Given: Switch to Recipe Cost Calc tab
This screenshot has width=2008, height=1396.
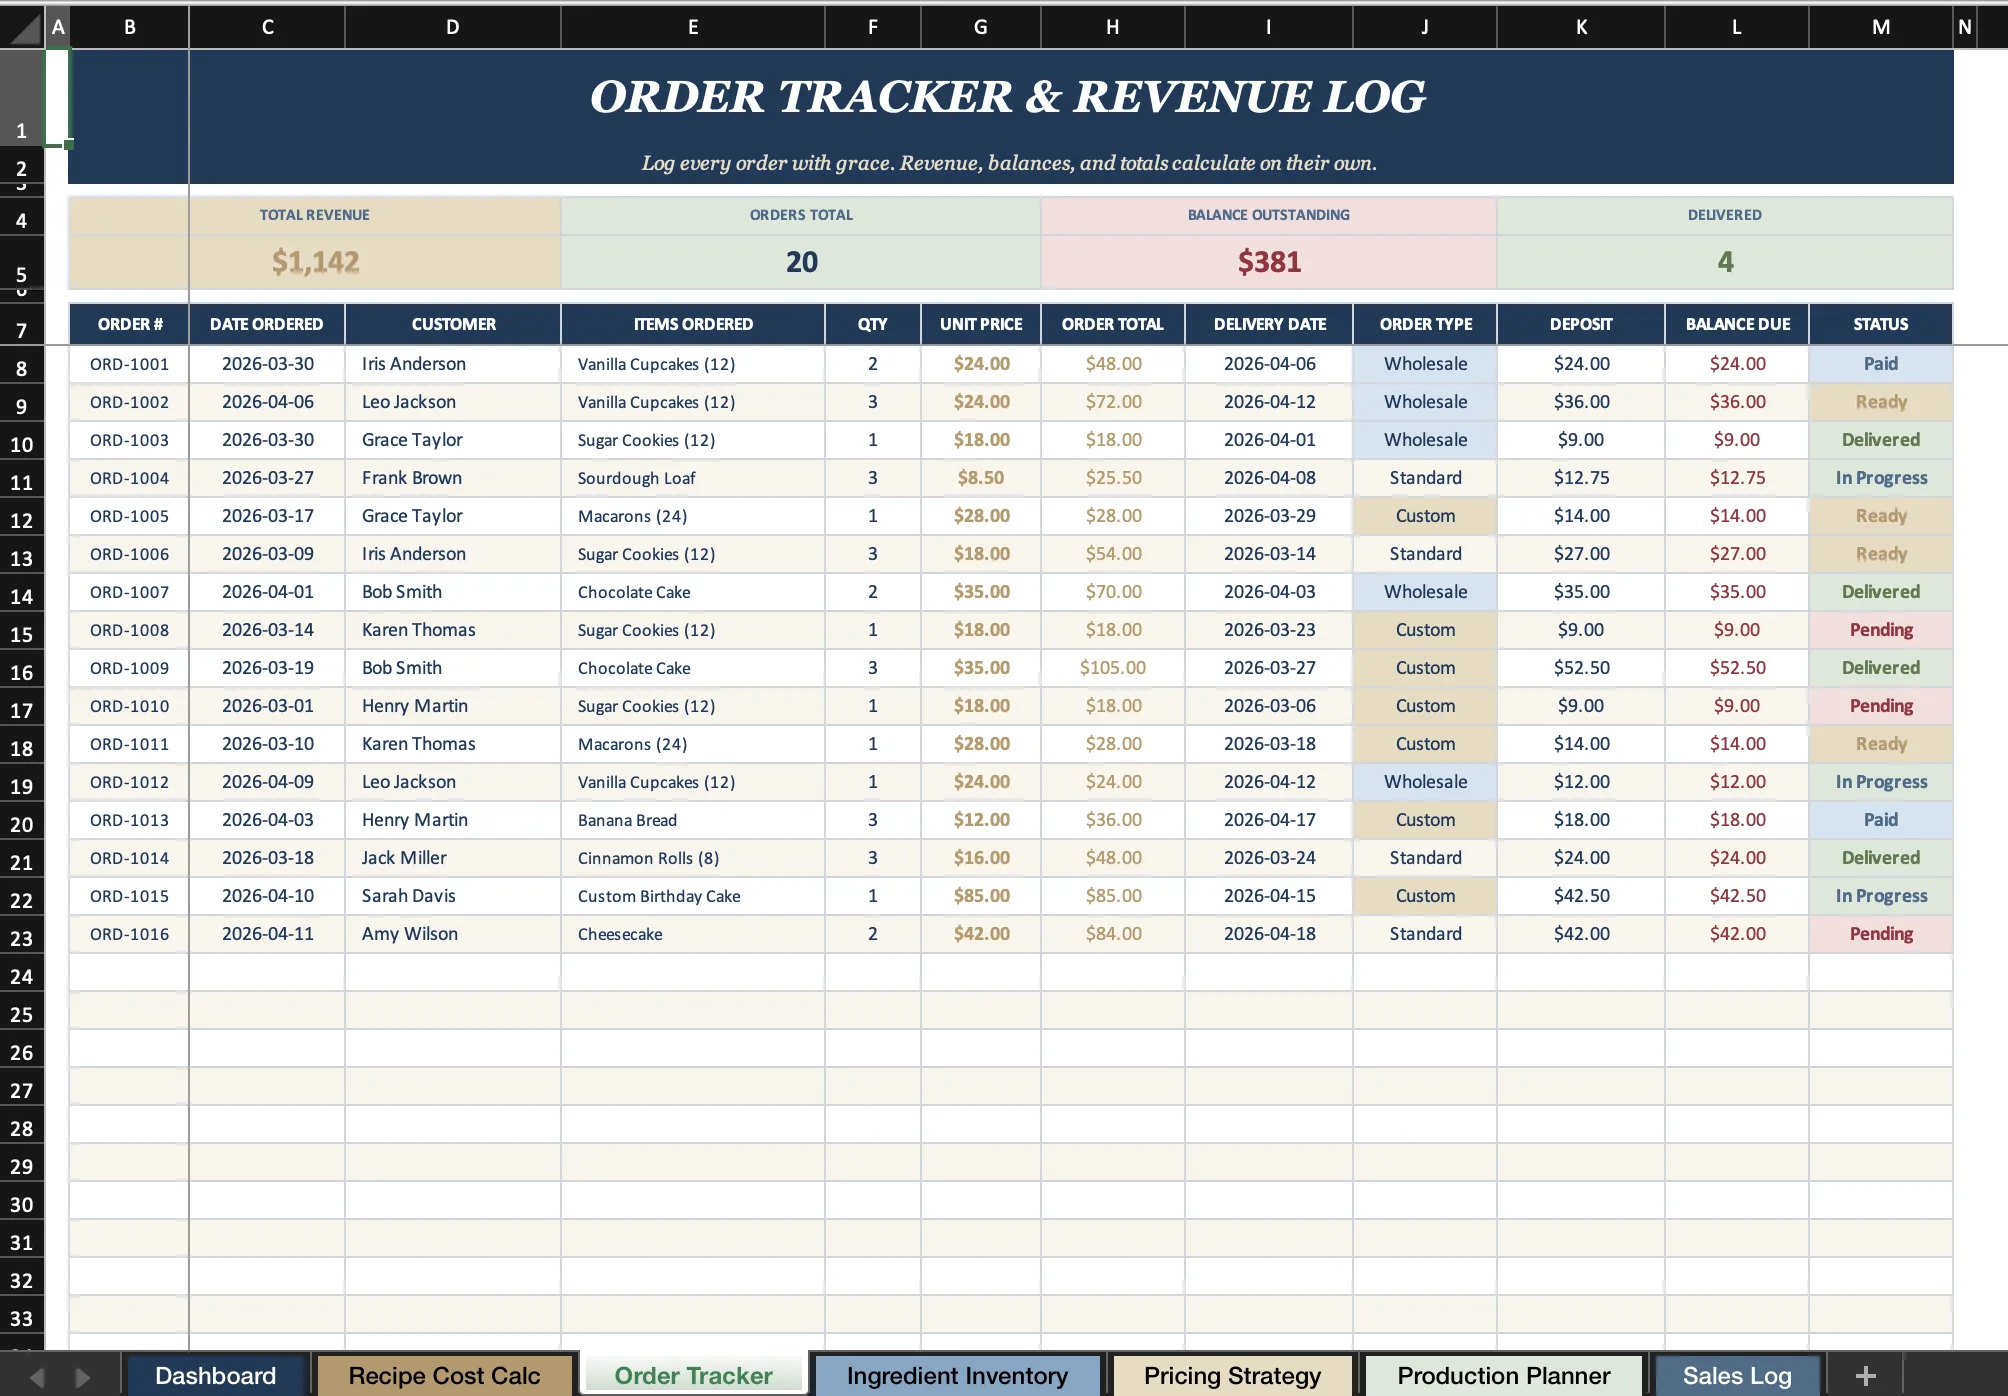Looking at the screenshot, I should pos(444,1376).
